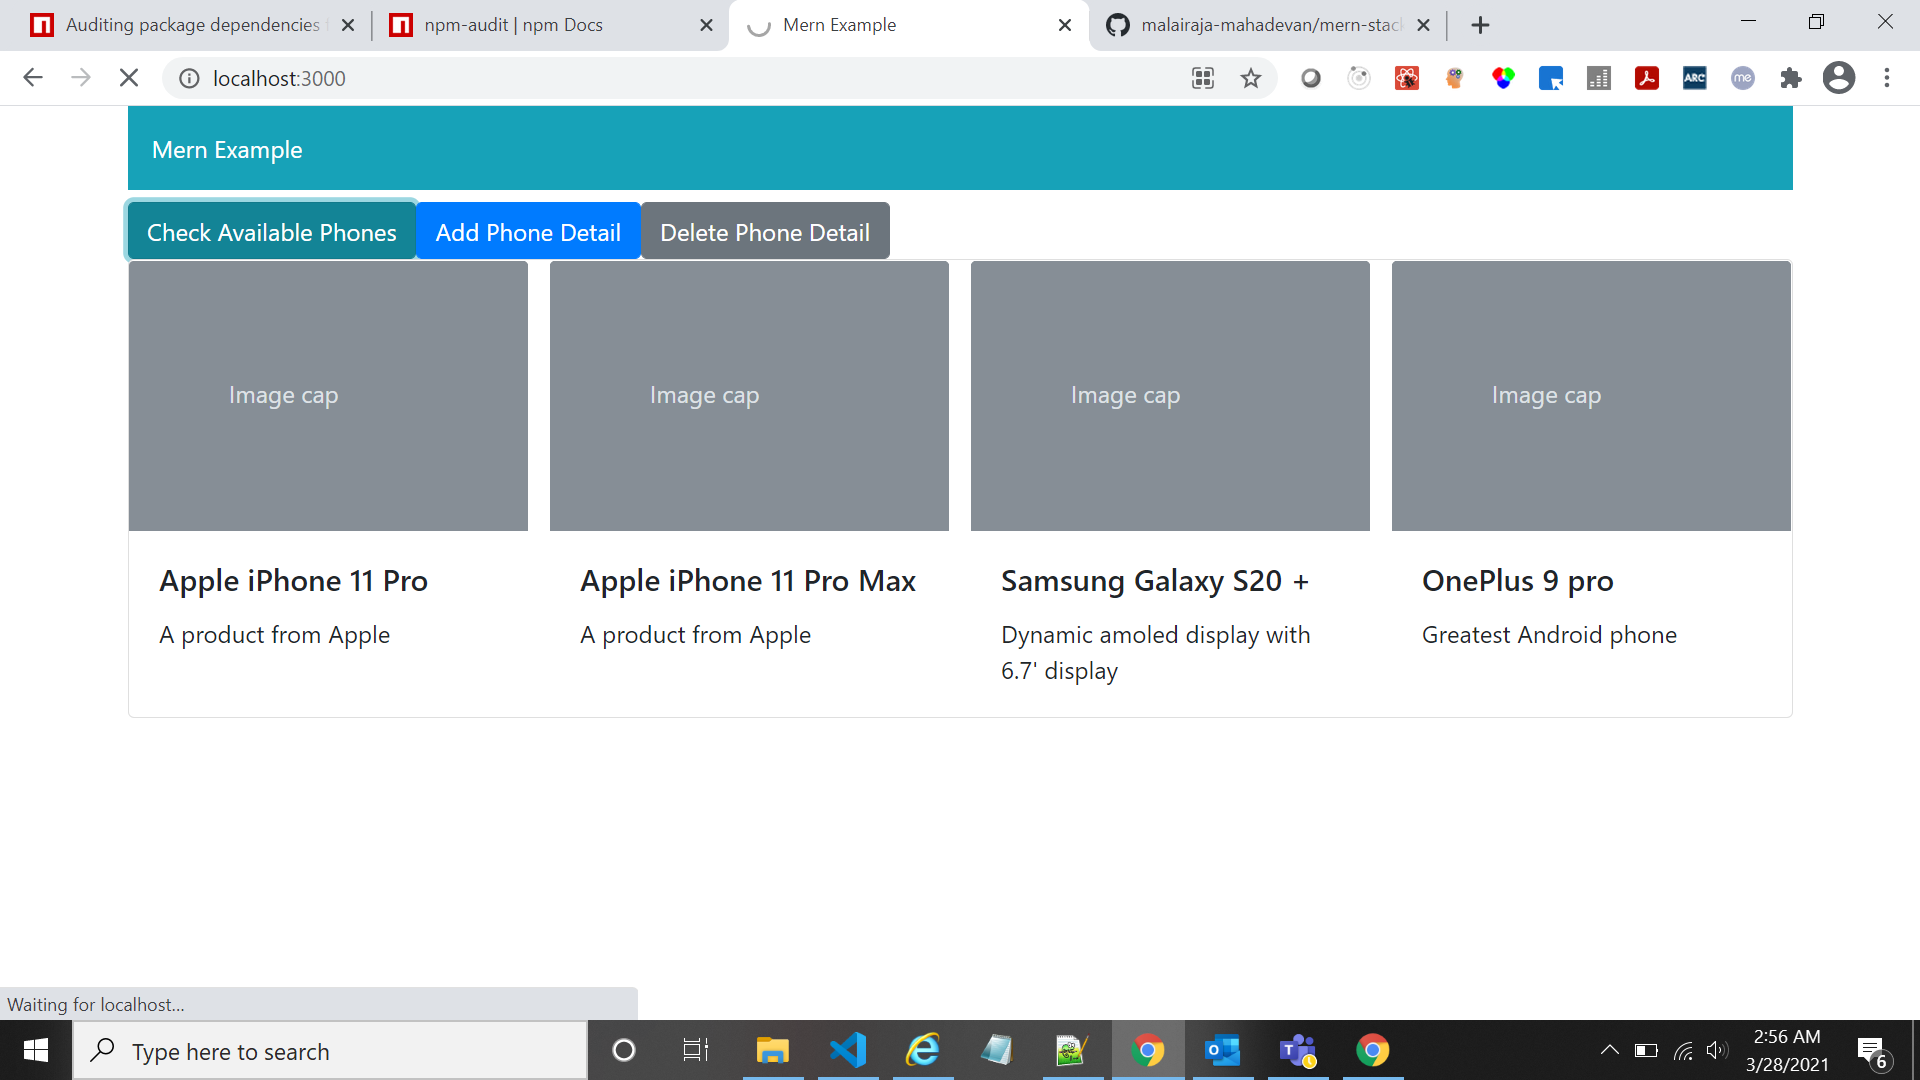Expand hidden icons in the system tray
Image resolution: width=1920 pixels, height=1080 pixels.
click(x=1610, y=1050)
